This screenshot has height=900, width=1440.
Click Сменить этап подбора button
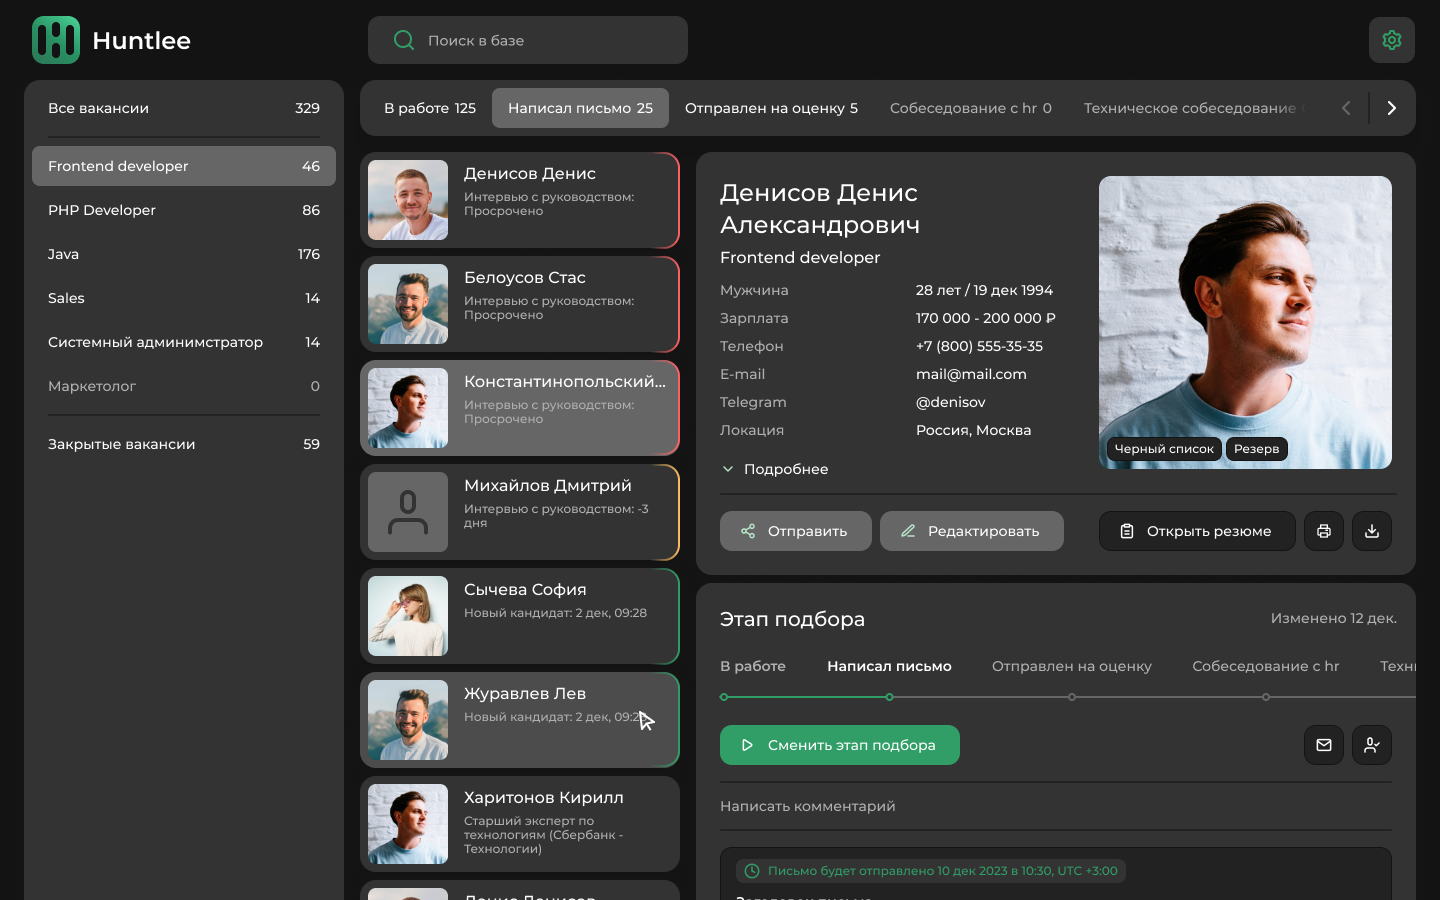coord(840,745)
